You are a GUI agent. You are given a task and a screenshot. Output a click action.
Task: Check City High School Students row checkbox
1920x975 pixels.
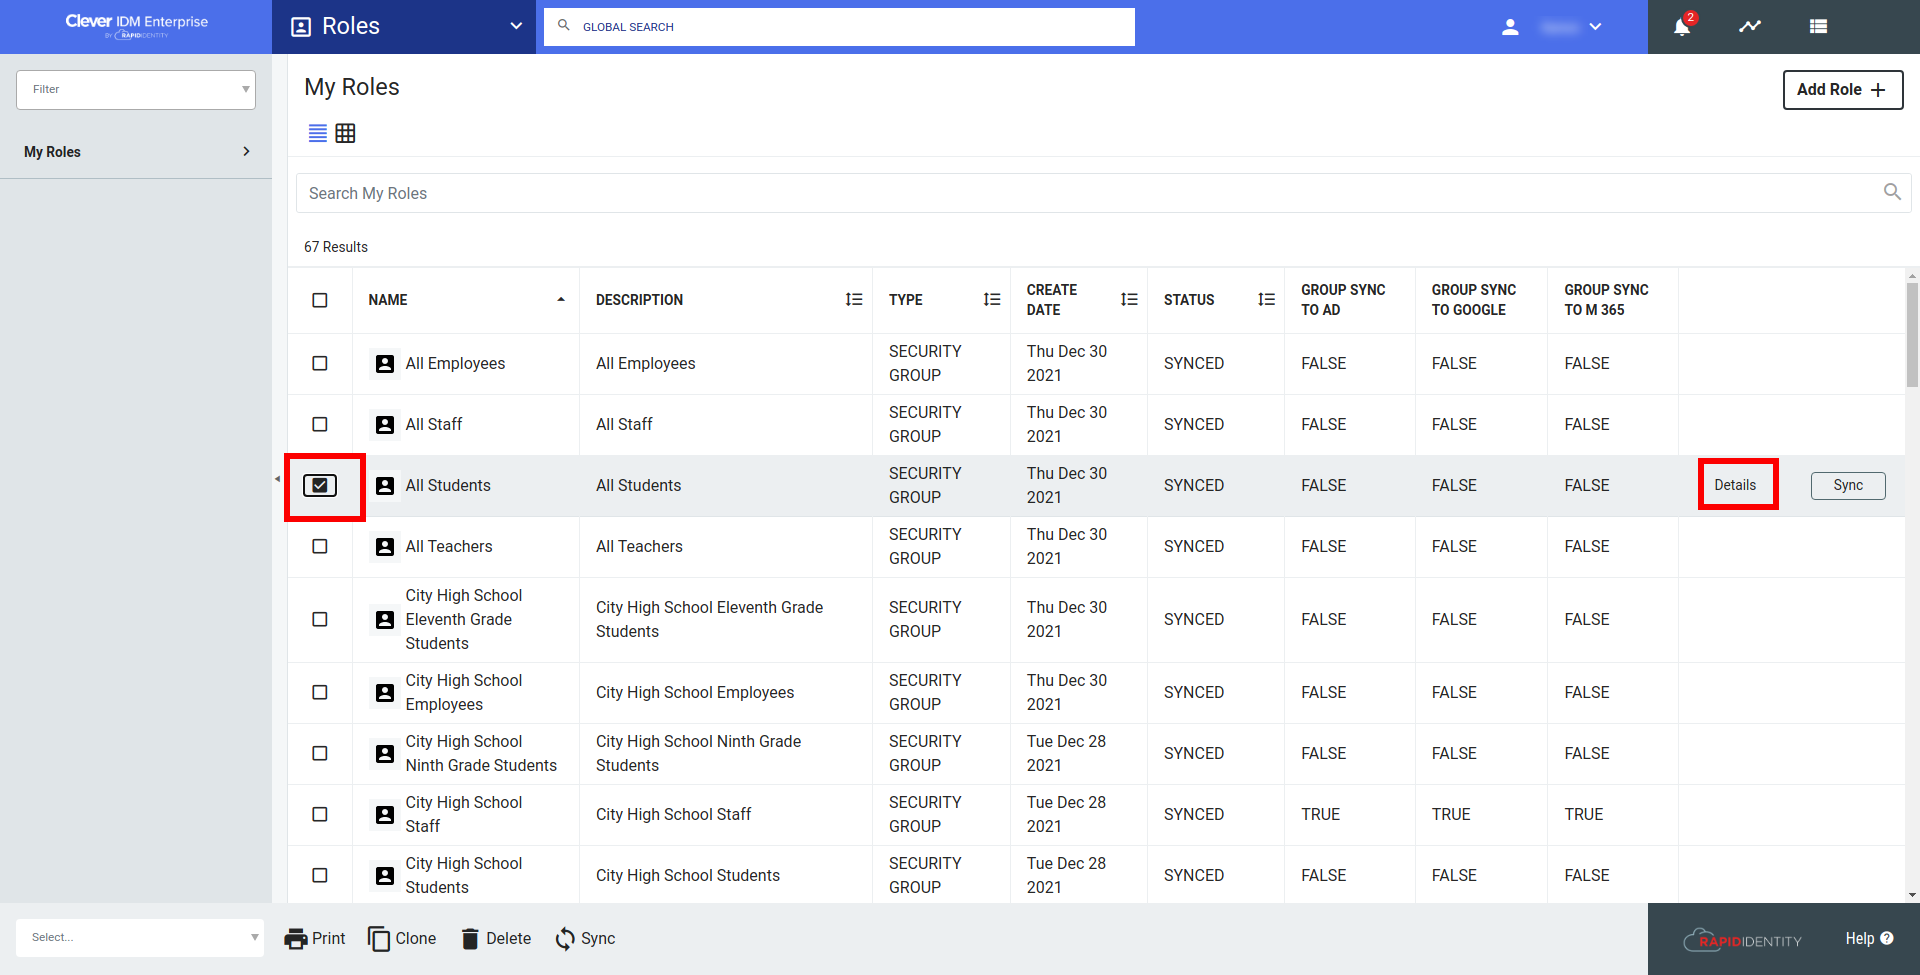point(320,875)
